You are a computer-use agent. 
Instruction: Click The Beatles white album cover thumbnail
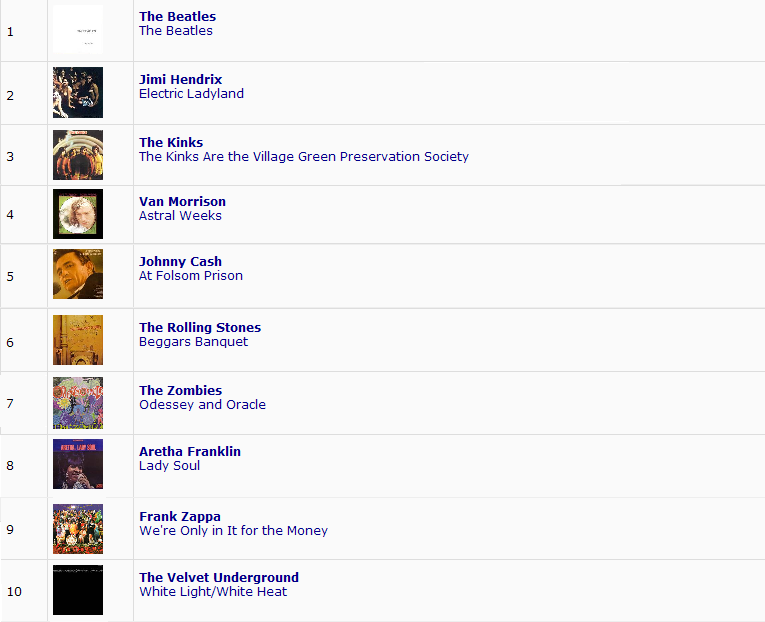pyautogui.click(x=78, y=29)
